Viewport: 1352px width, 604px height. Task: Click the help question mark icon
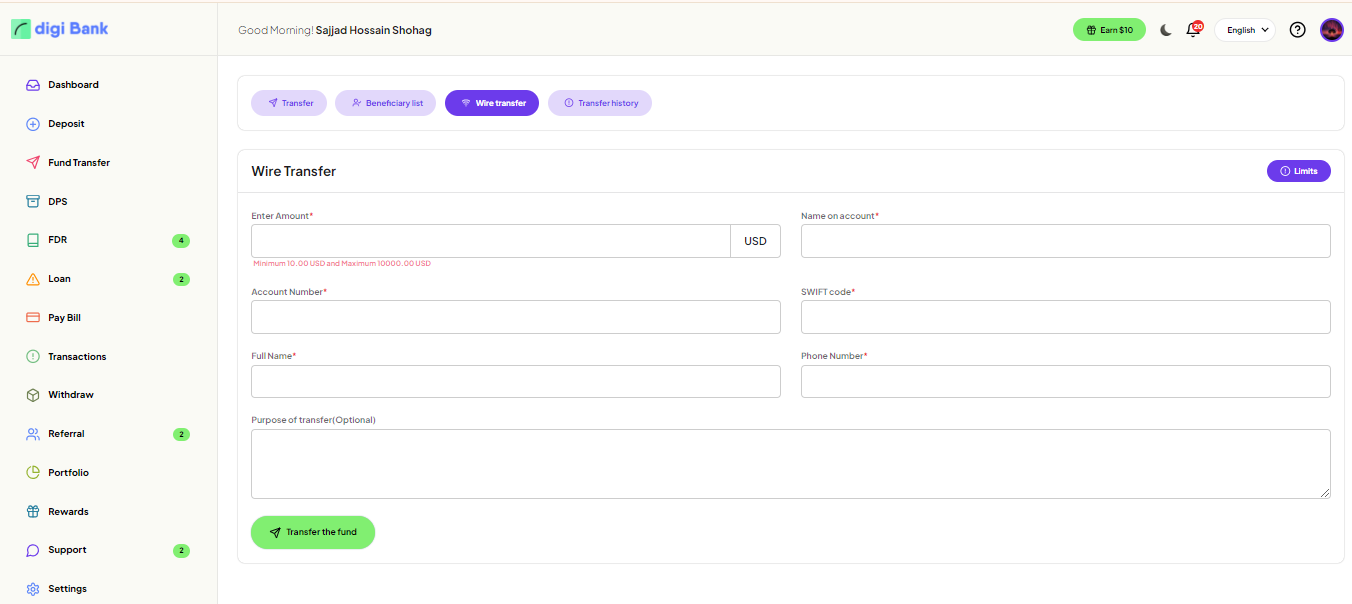(x=1297, y=30)
